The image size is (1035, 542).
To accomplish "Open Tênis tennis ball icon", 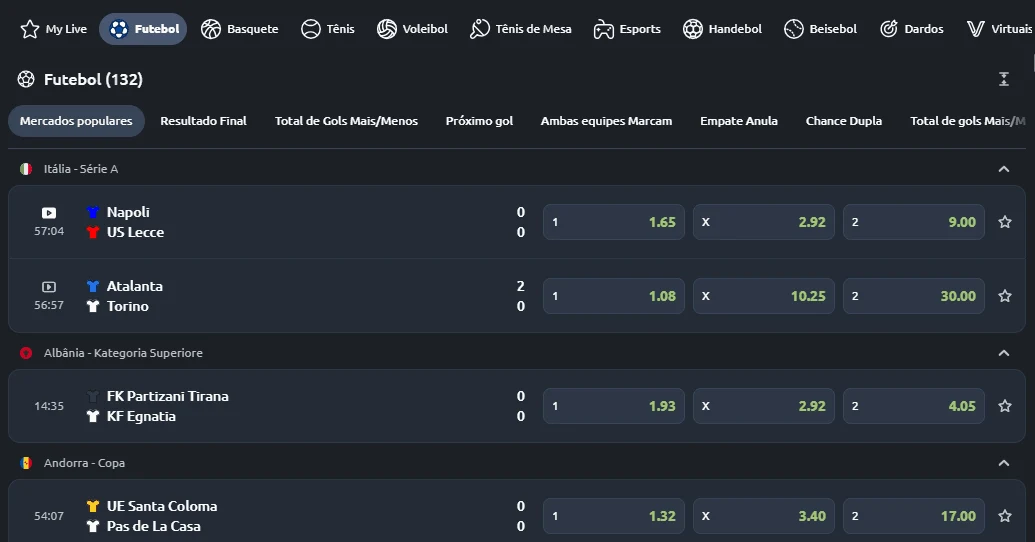I will tap(310, 29).
